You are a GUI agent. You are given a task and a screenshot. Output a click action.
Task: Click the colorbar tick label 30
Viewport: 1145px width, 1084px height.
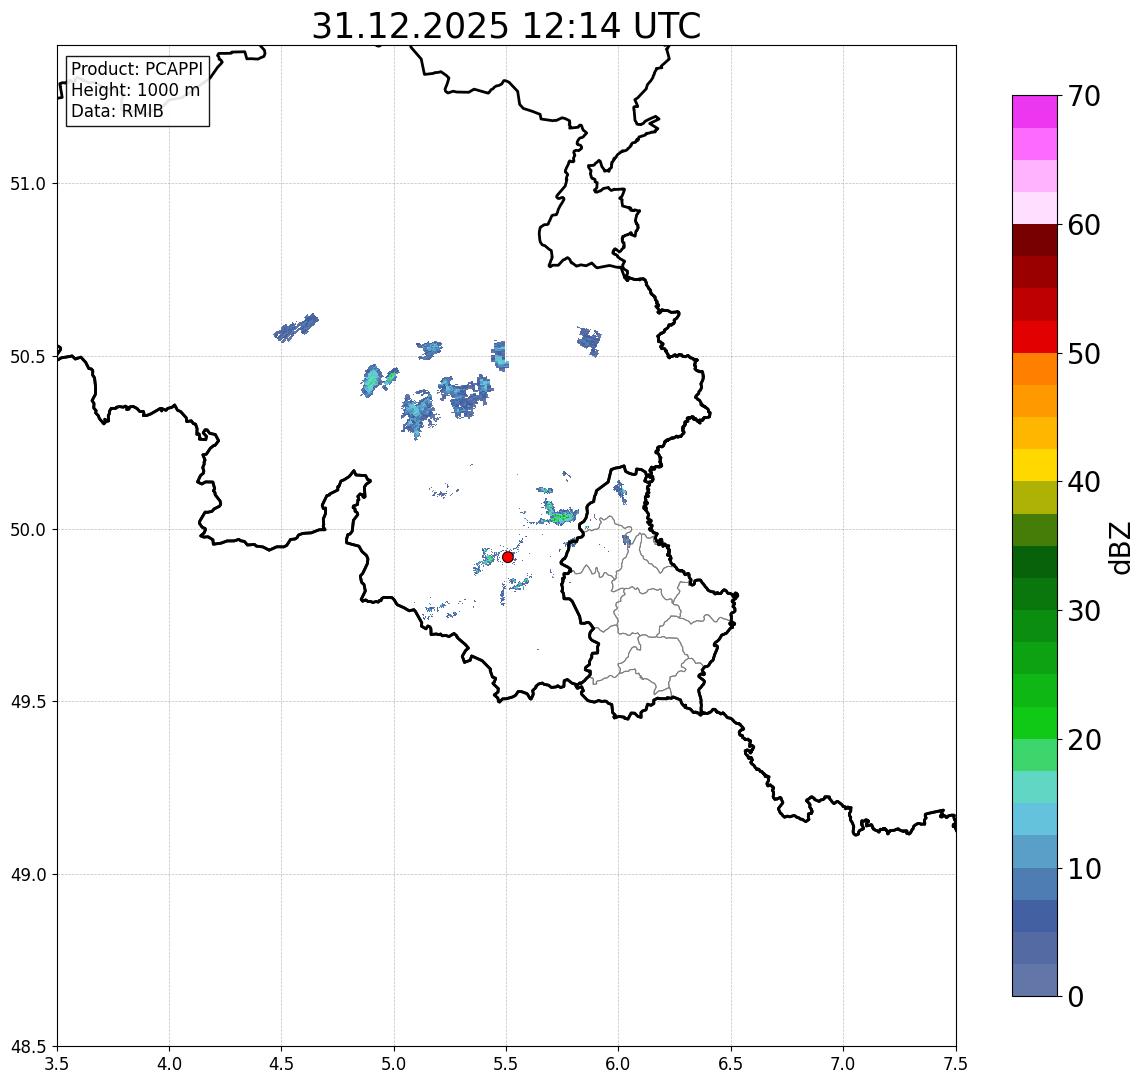coord(1084,611)
